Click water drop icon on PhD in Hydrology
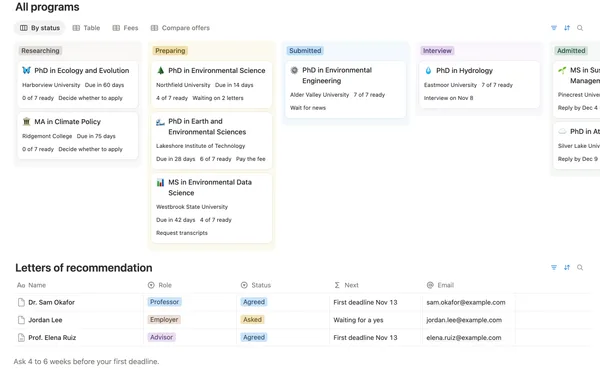 pyautogui.click(x=428, y=70)
